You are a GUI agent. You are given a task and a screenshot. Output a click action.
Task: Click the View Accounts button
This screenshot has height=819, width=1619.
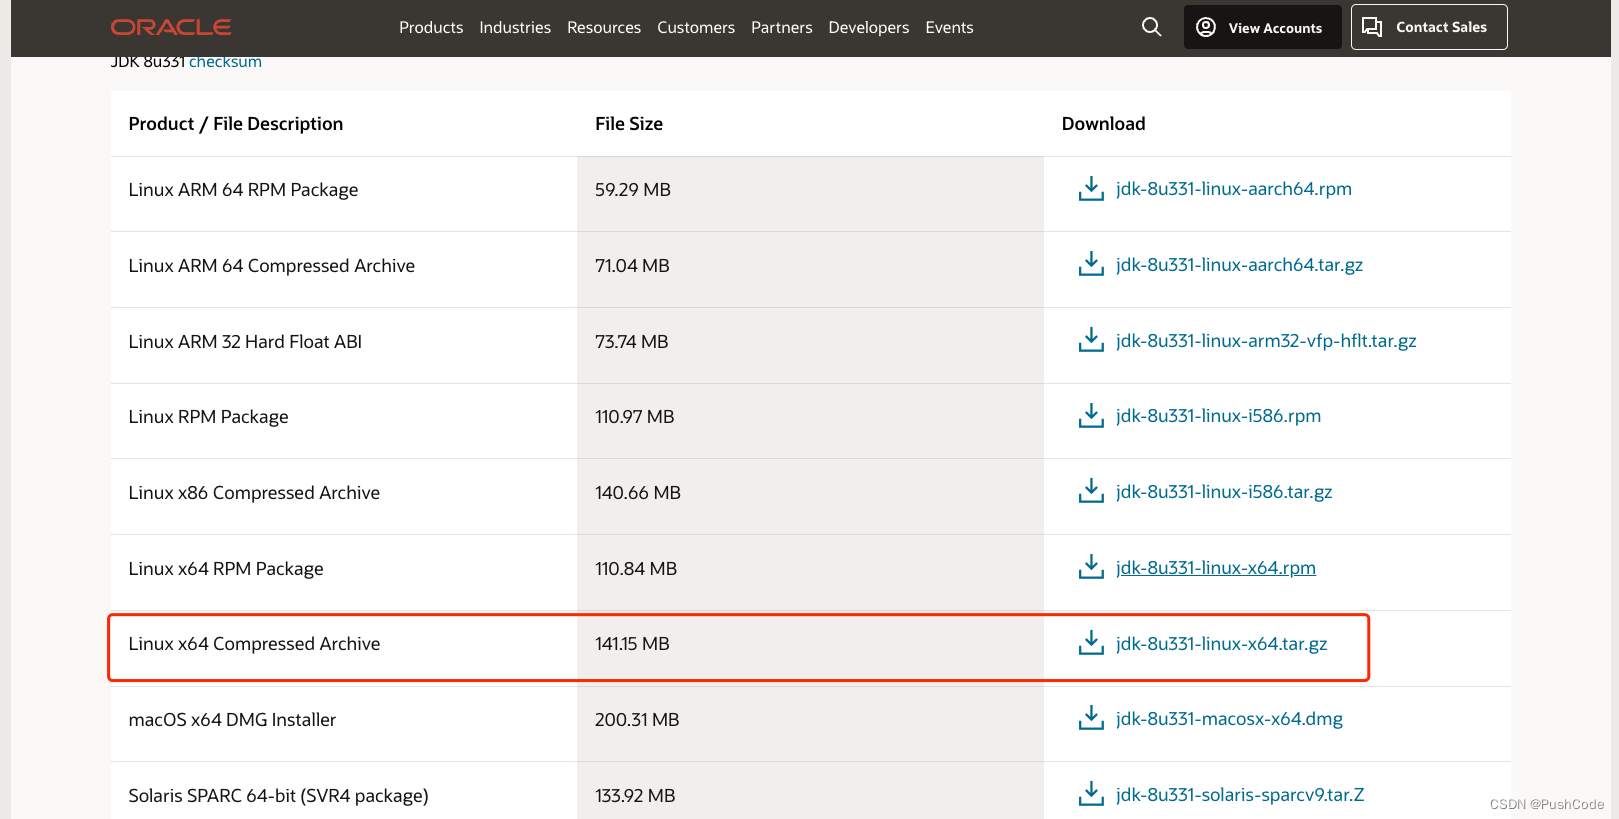(1263, 27)
